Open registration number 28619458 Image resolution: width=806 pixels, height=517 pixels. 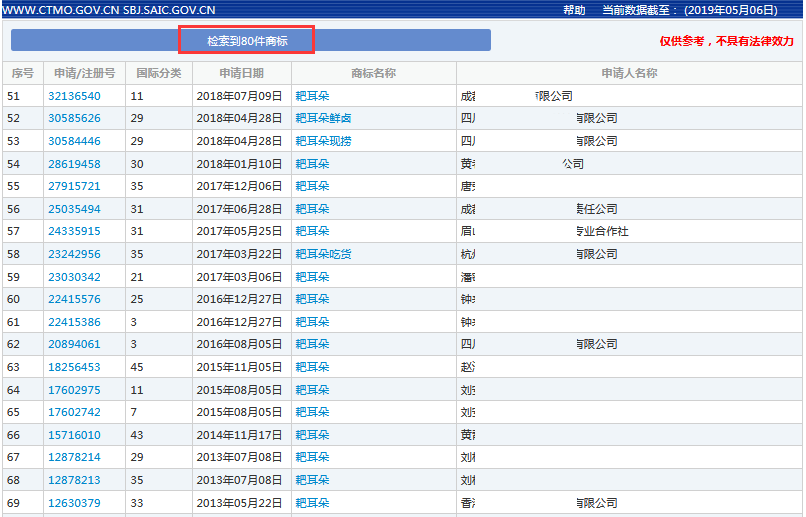(75, 164)
